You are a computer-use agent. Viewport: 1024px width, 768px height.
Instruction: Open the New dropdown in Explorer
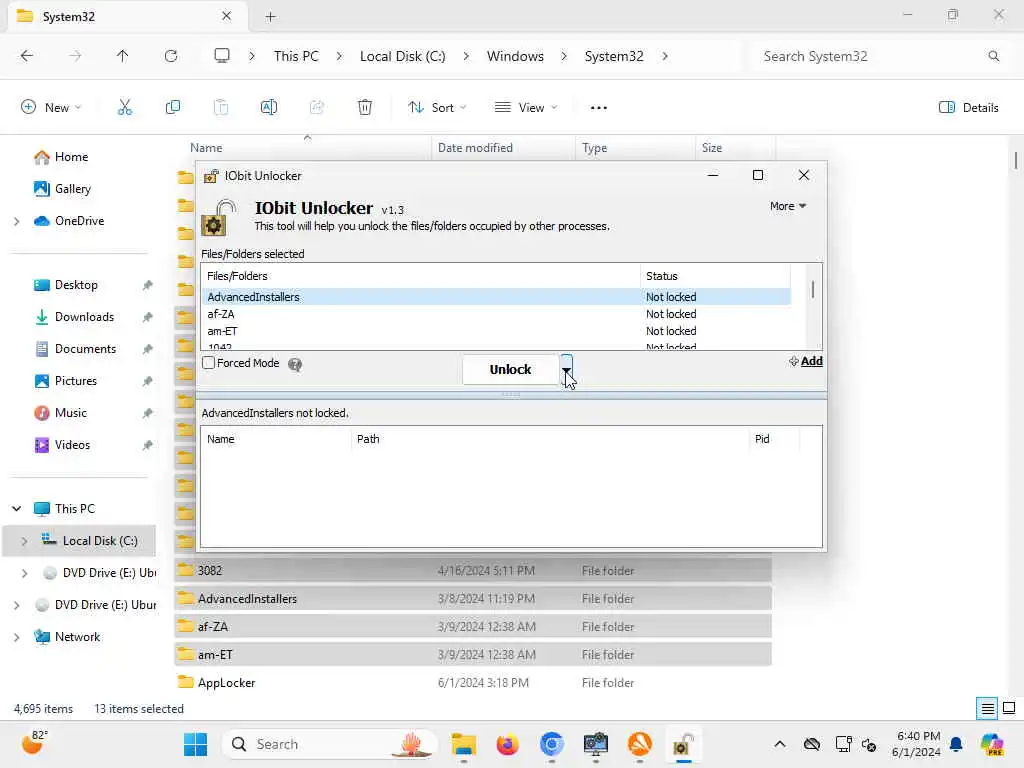(52, 108)
